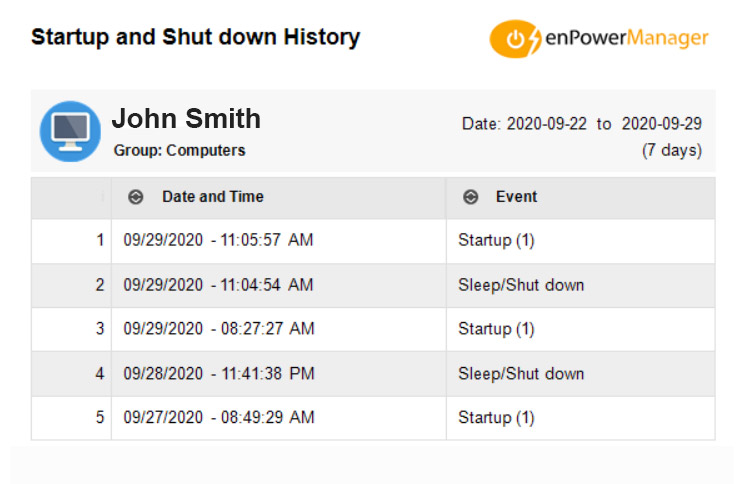Click the Group: Computers label

[x=180, y=150]
